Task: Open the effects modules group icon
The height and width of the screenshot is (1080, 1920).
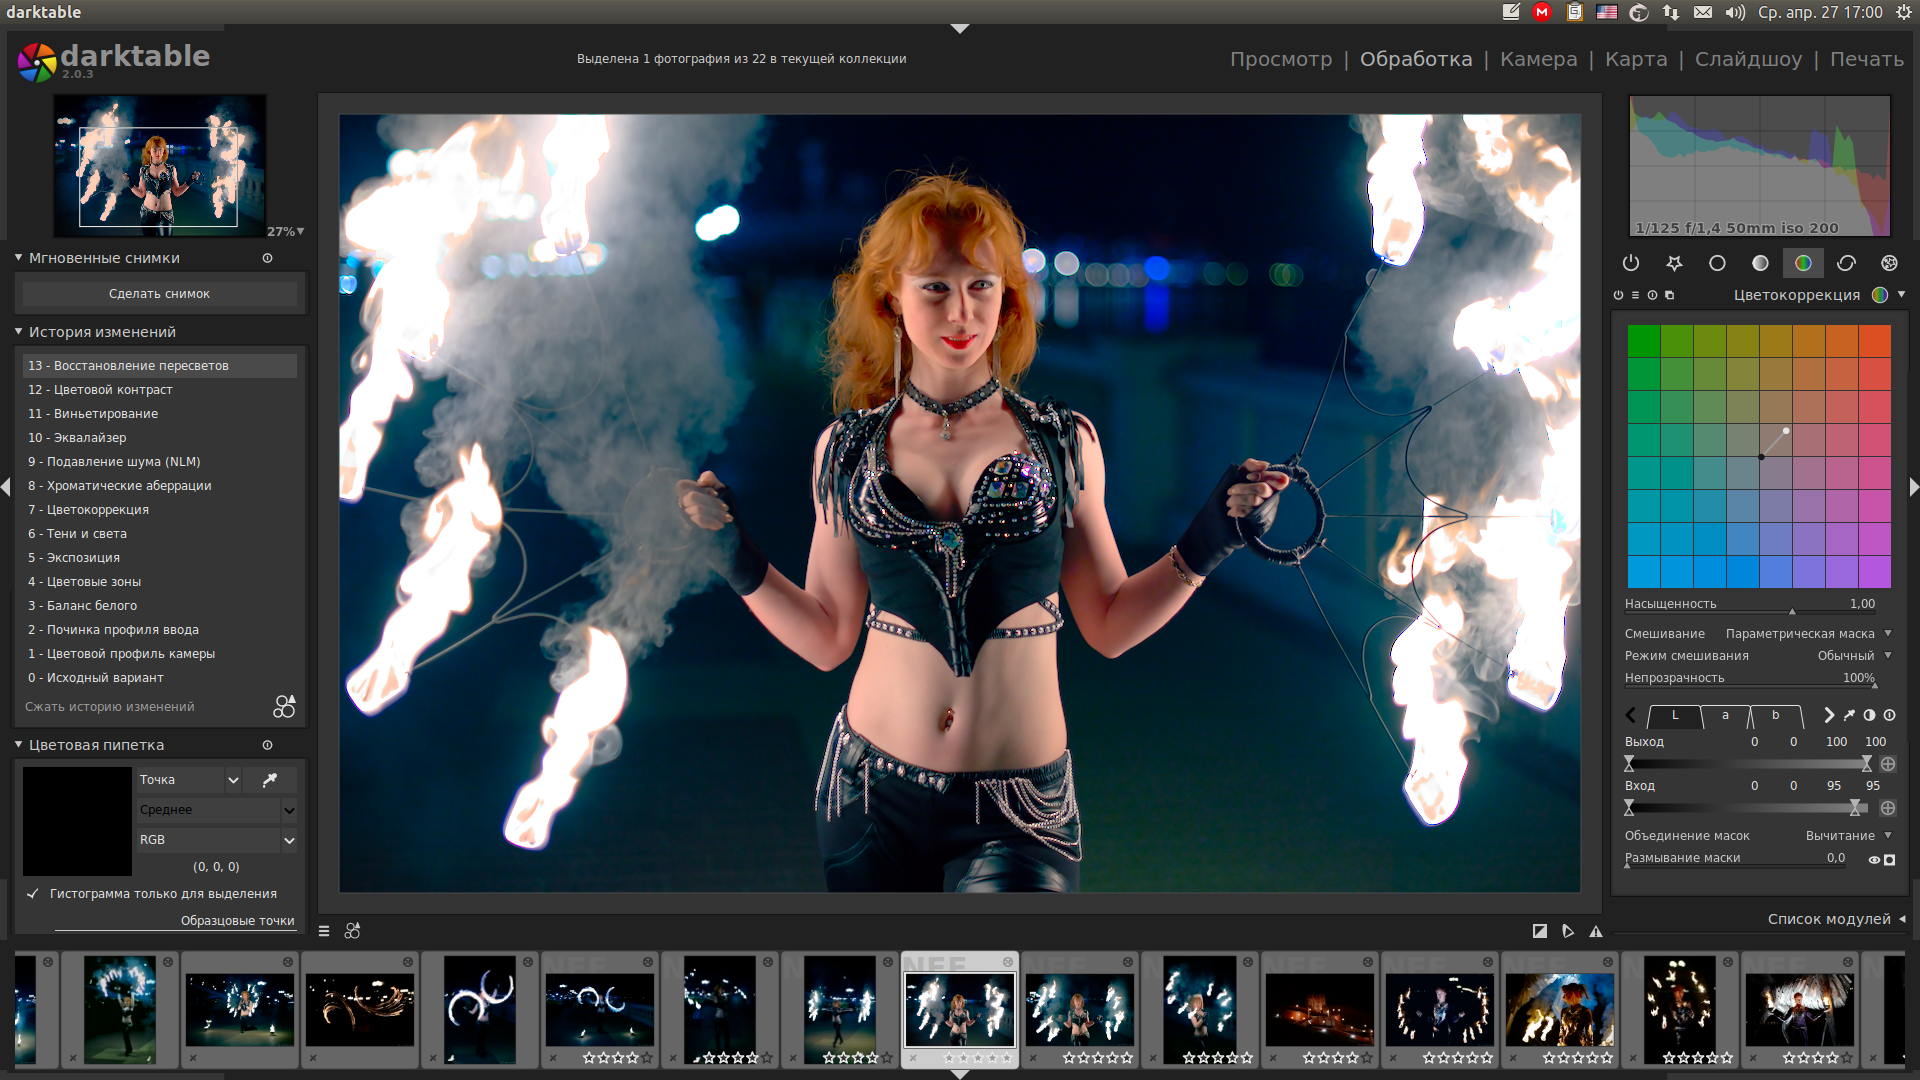Action: [1889, 263]
